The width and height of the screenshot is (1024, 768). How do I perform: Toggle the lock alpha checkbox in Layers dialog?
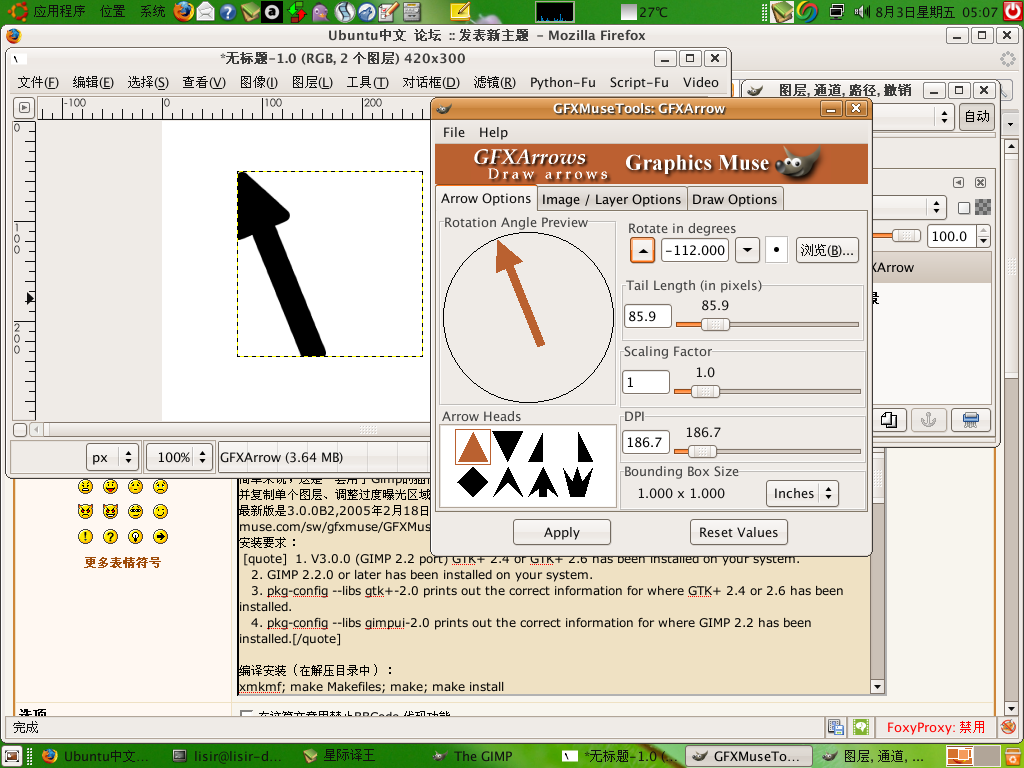point(963,208)
